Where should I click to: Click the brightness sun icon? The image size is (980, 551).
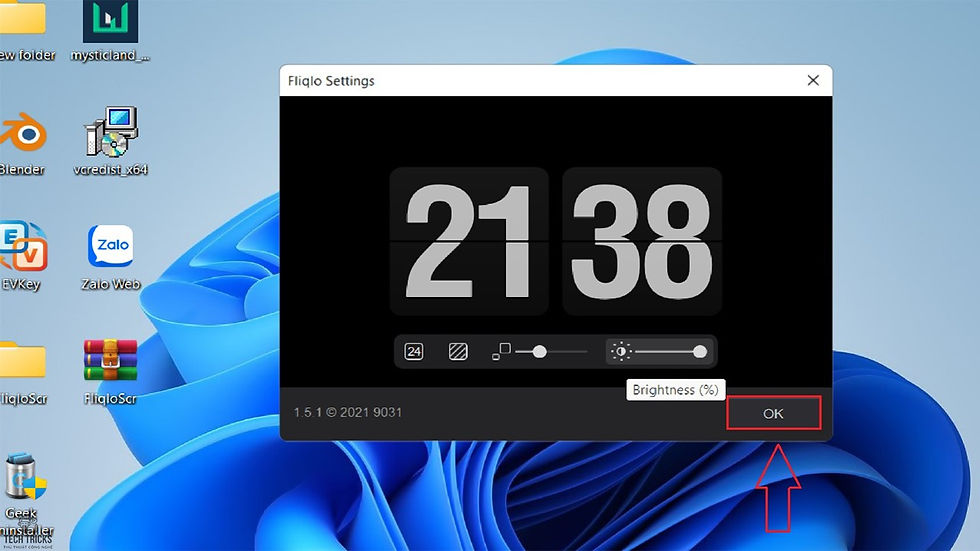(621, 352)
